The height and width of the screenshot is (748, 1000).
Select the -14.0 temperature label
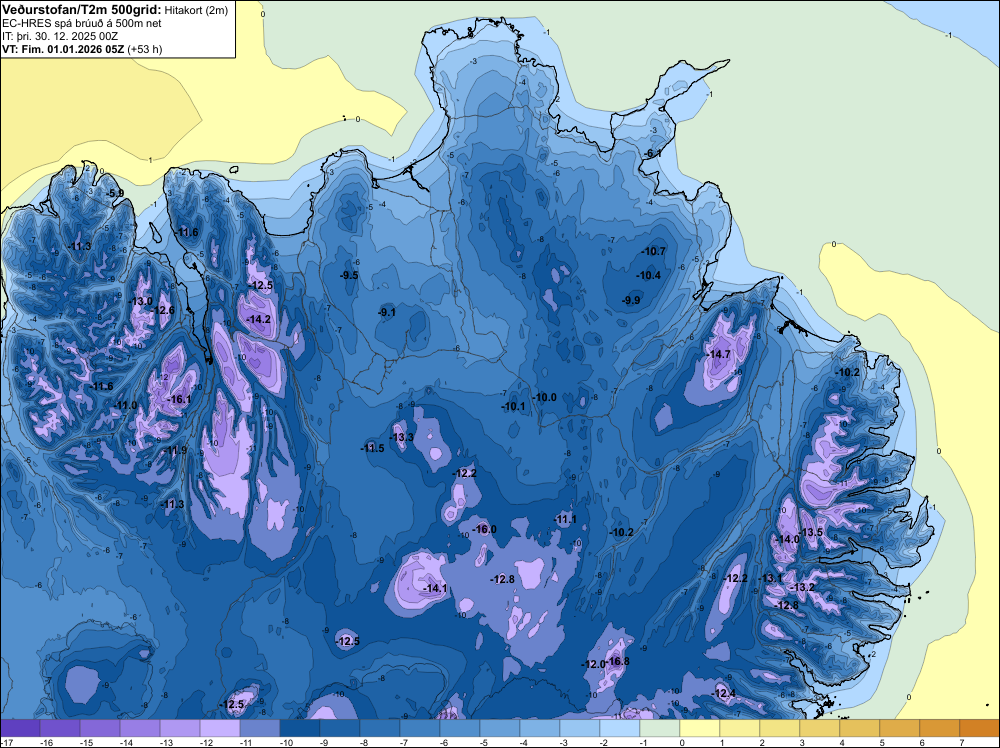(x=787, y=539)
